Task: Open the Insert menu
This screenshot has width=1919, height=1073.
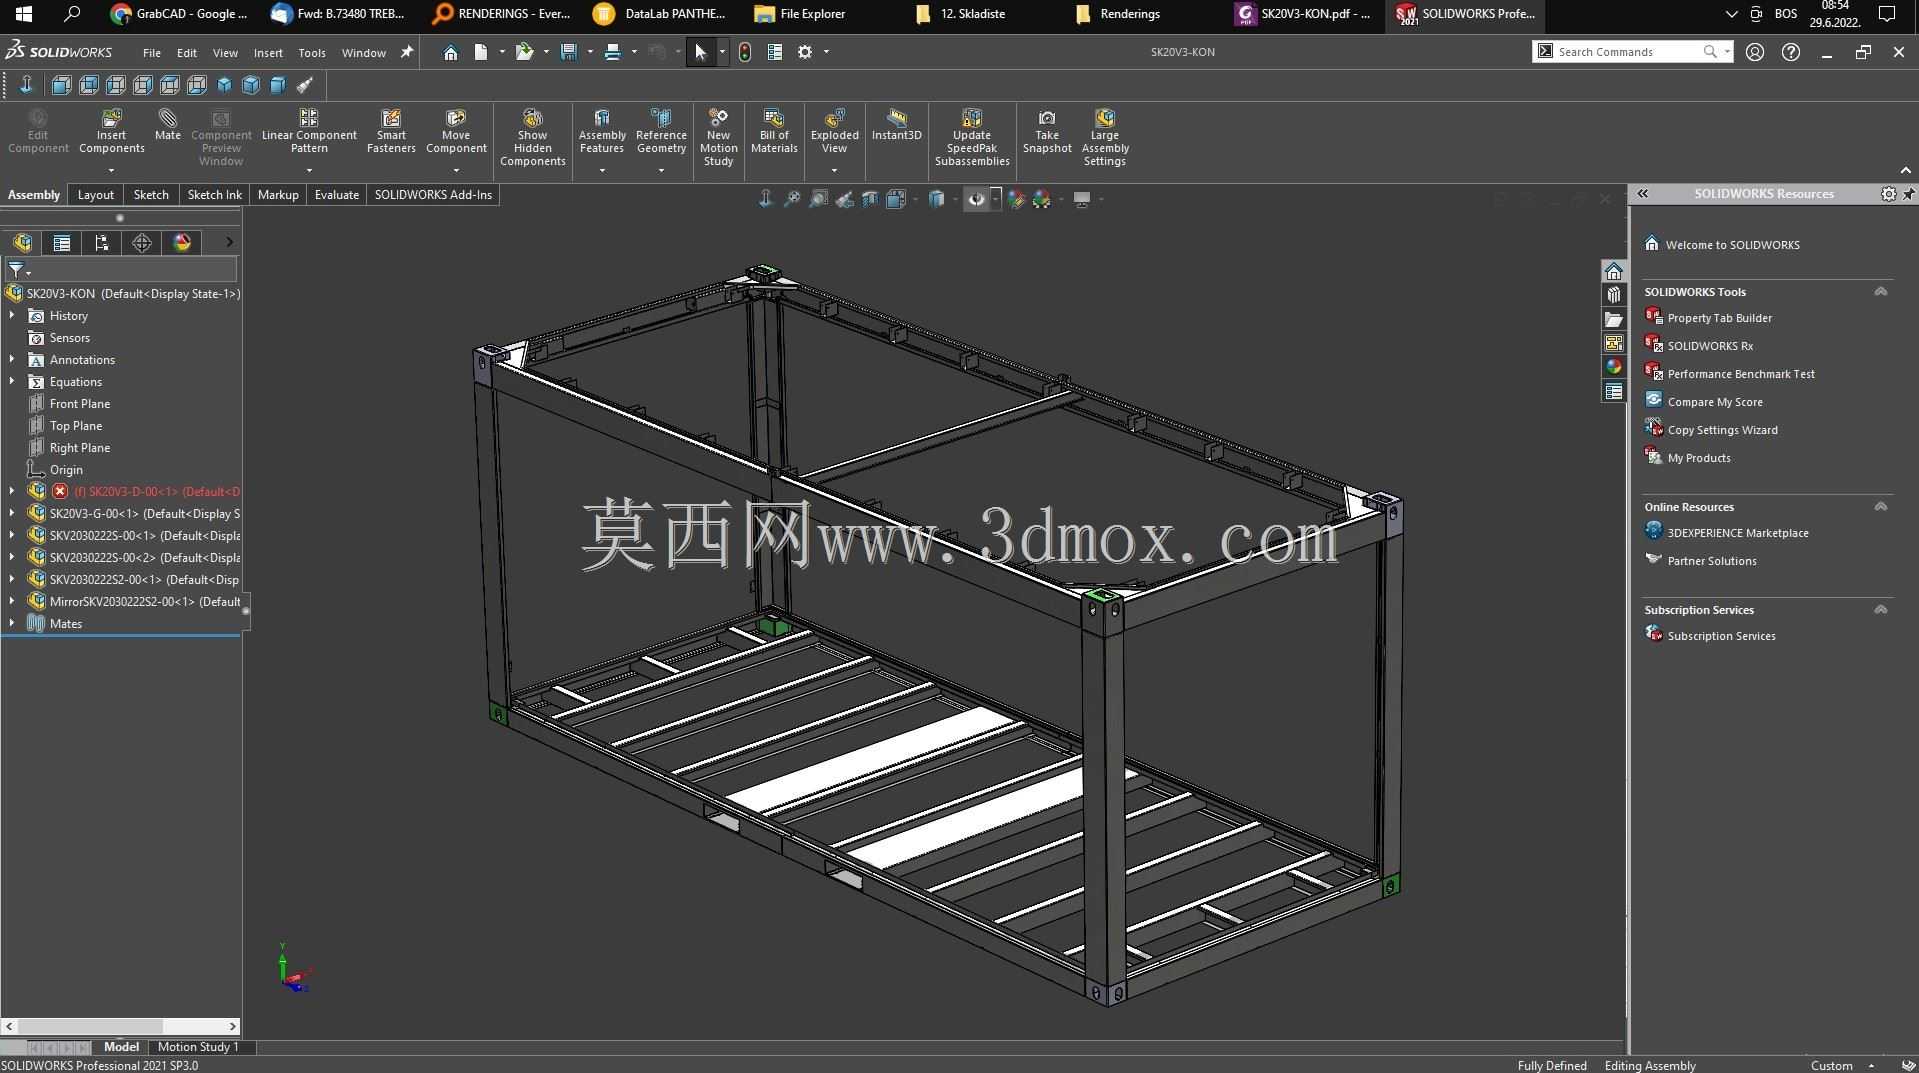Action: (x=268, y=53)
